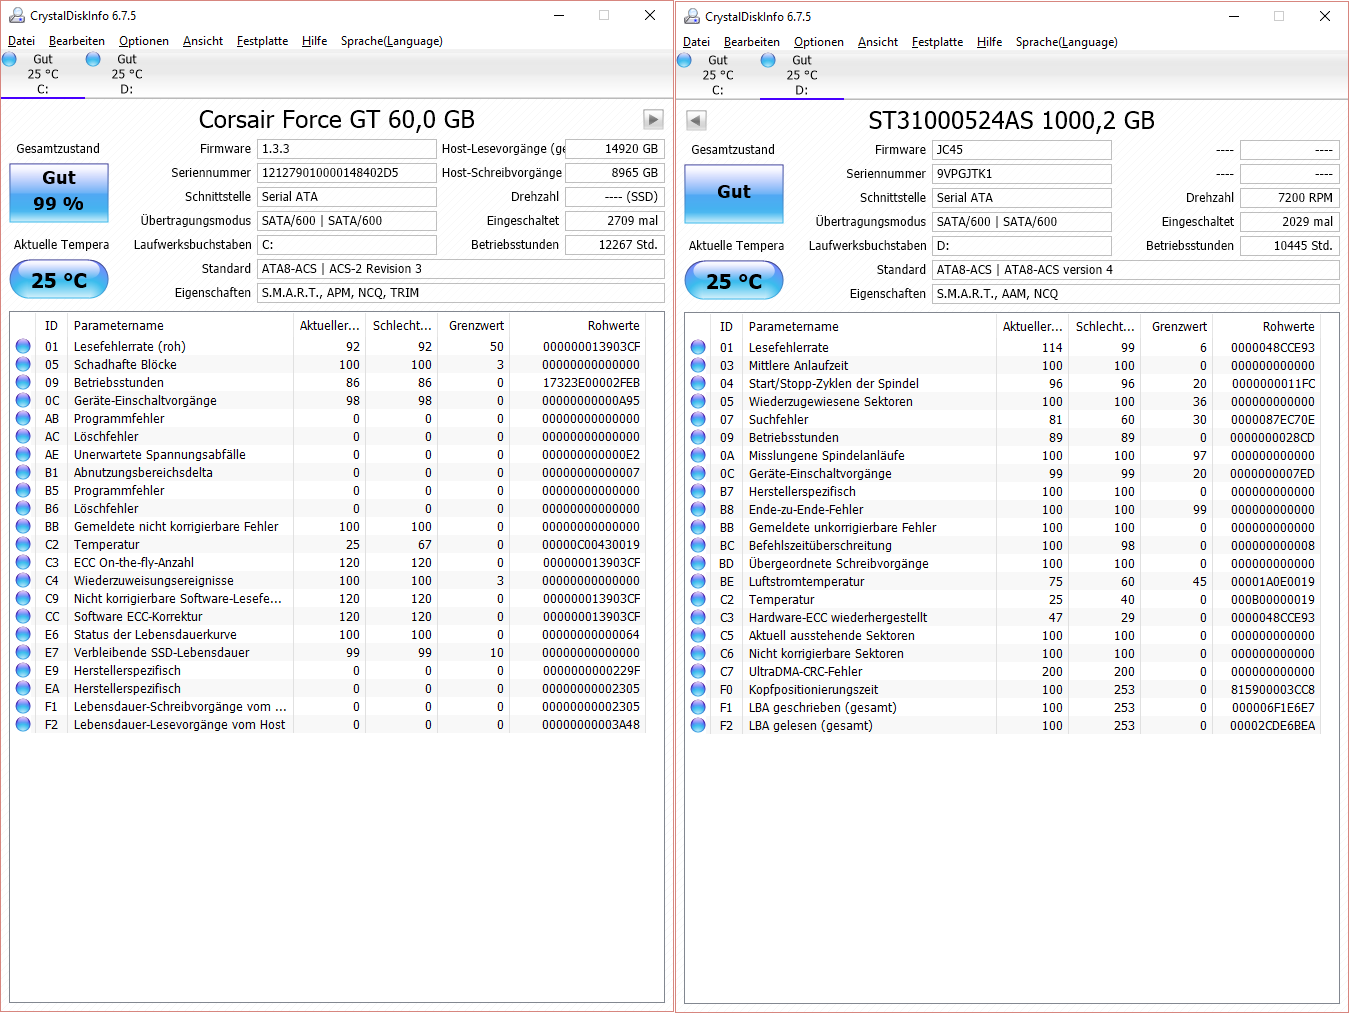This screenshot has height=1014, width=1350.
Task: Click status orb for Software ECC-Korrektur row
Action: coord(23,616)
